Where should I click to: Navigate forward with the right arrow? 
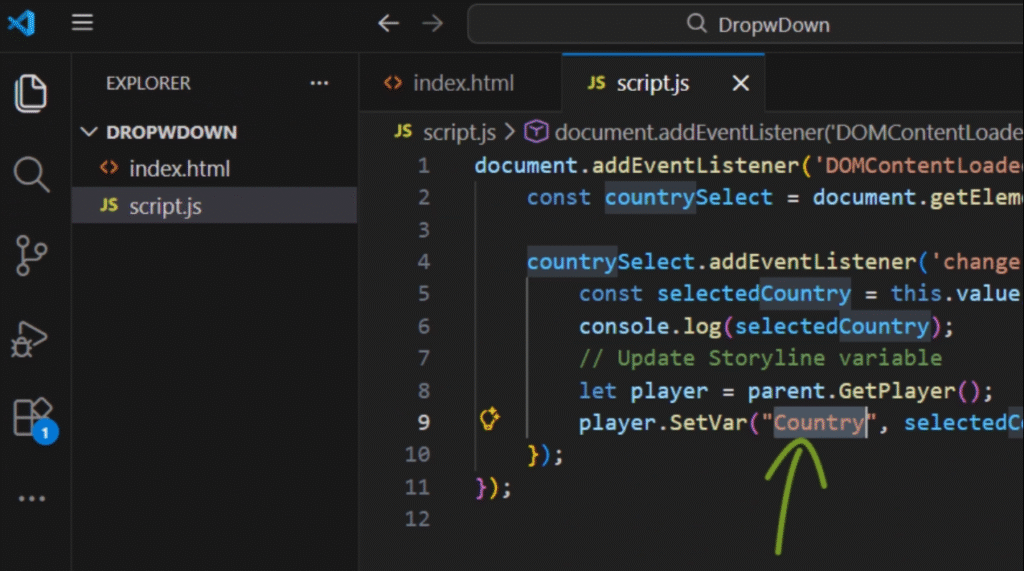click(x=432, y=24)
